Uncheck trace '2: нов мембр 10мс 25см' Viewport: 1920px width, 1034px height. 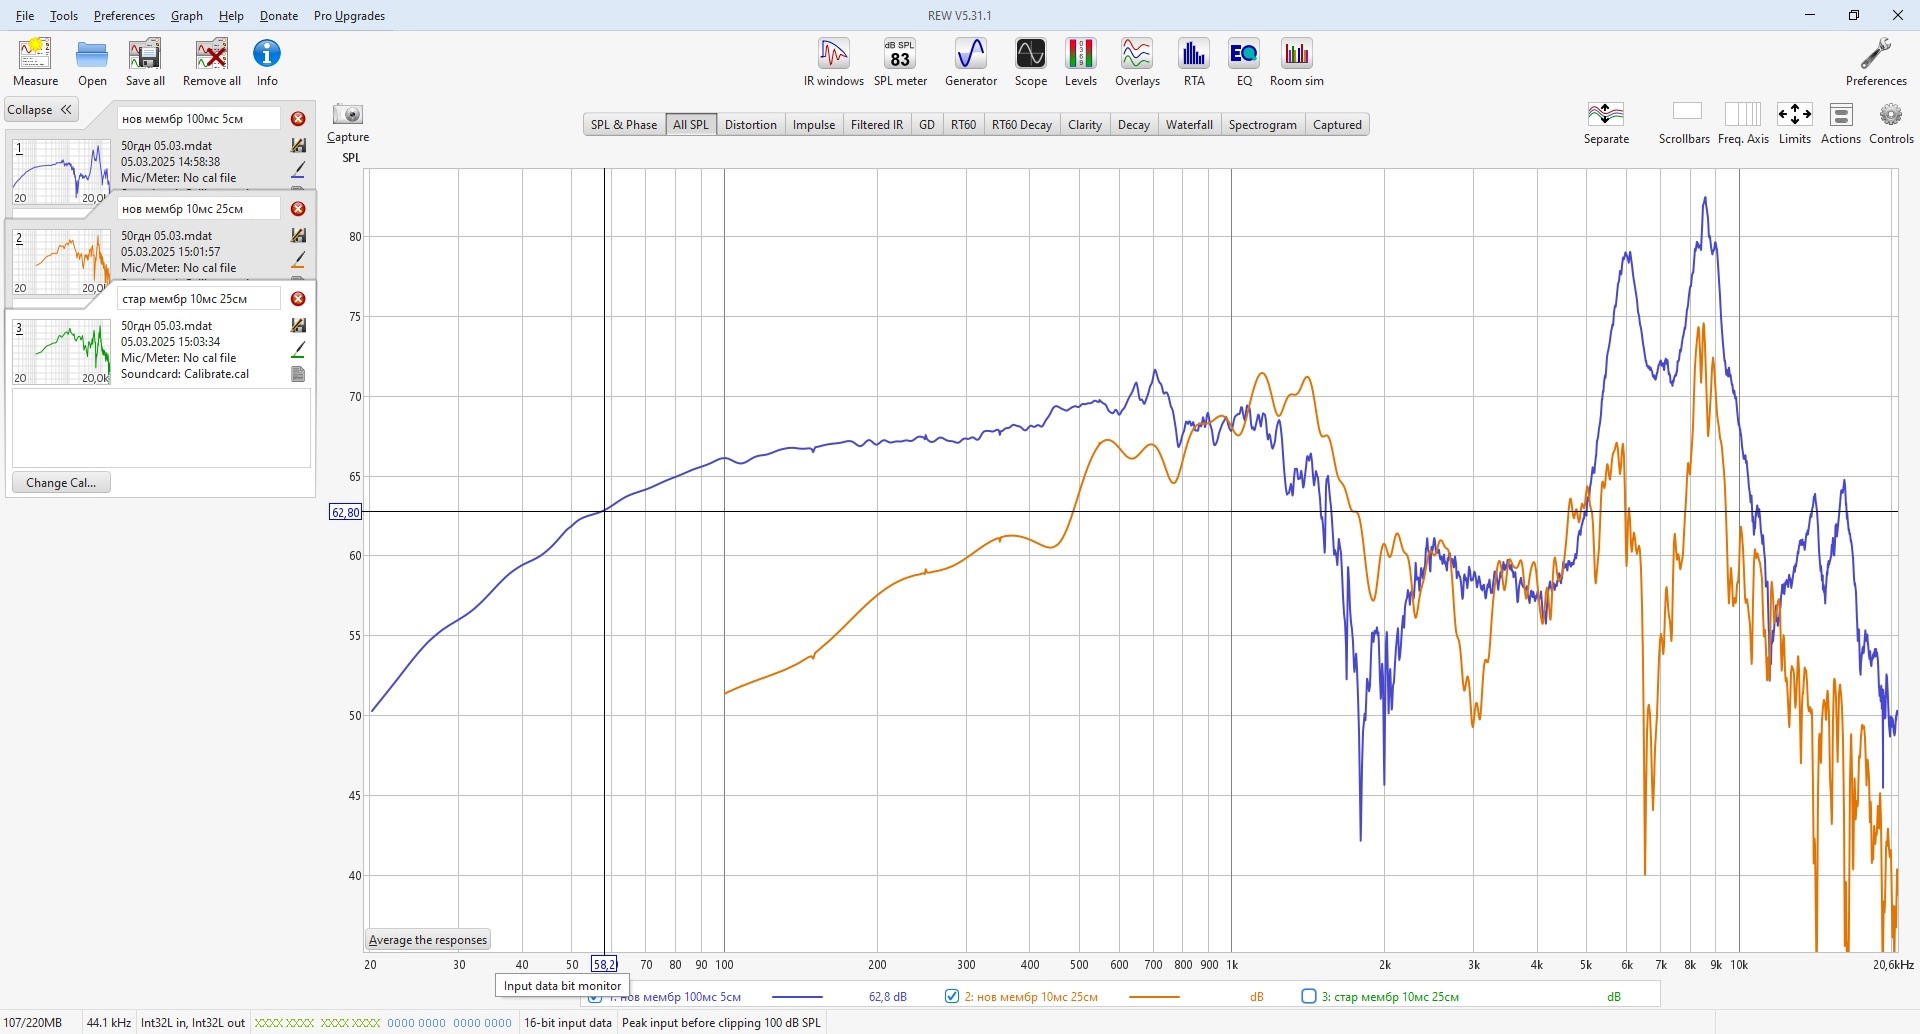[952, 996]
